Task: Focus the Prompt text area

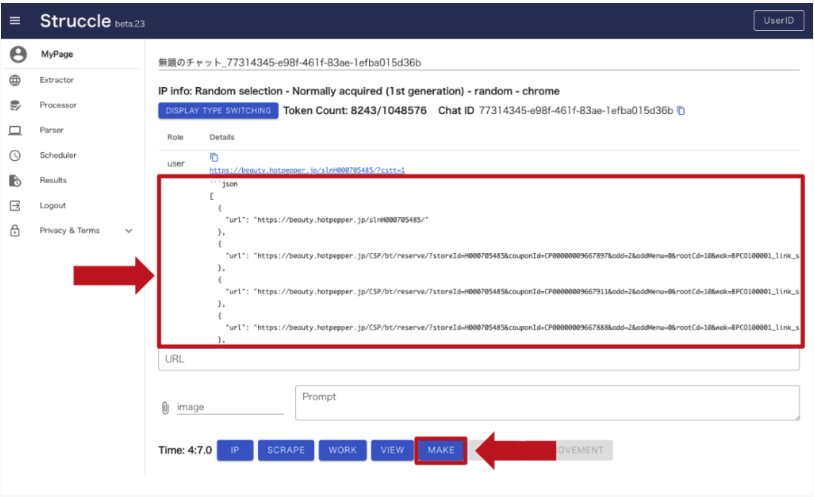Action: (x=547, y=403)
